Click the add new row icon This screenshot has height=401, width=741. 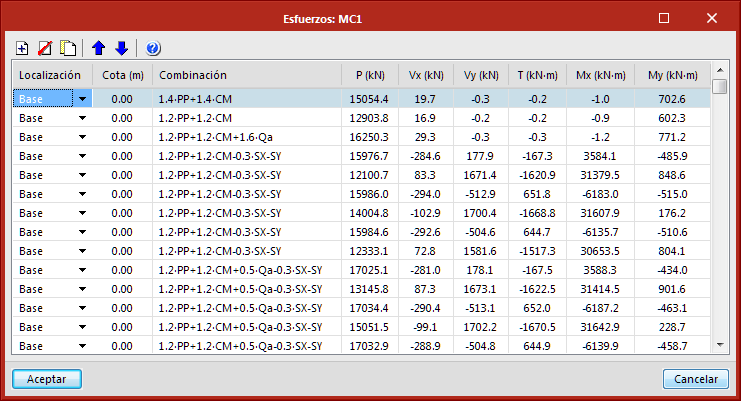(23, 48)
